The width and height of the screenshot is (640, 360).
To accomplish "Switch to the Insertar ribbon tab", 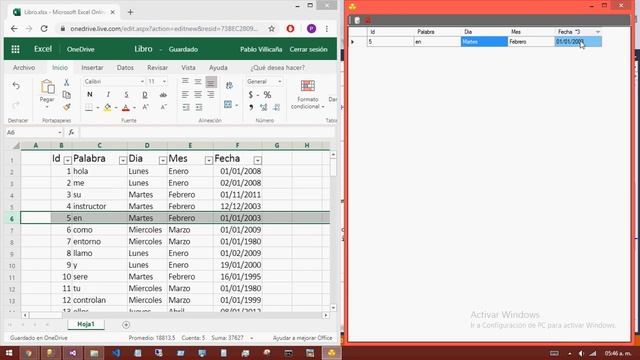I will [92, 68].
